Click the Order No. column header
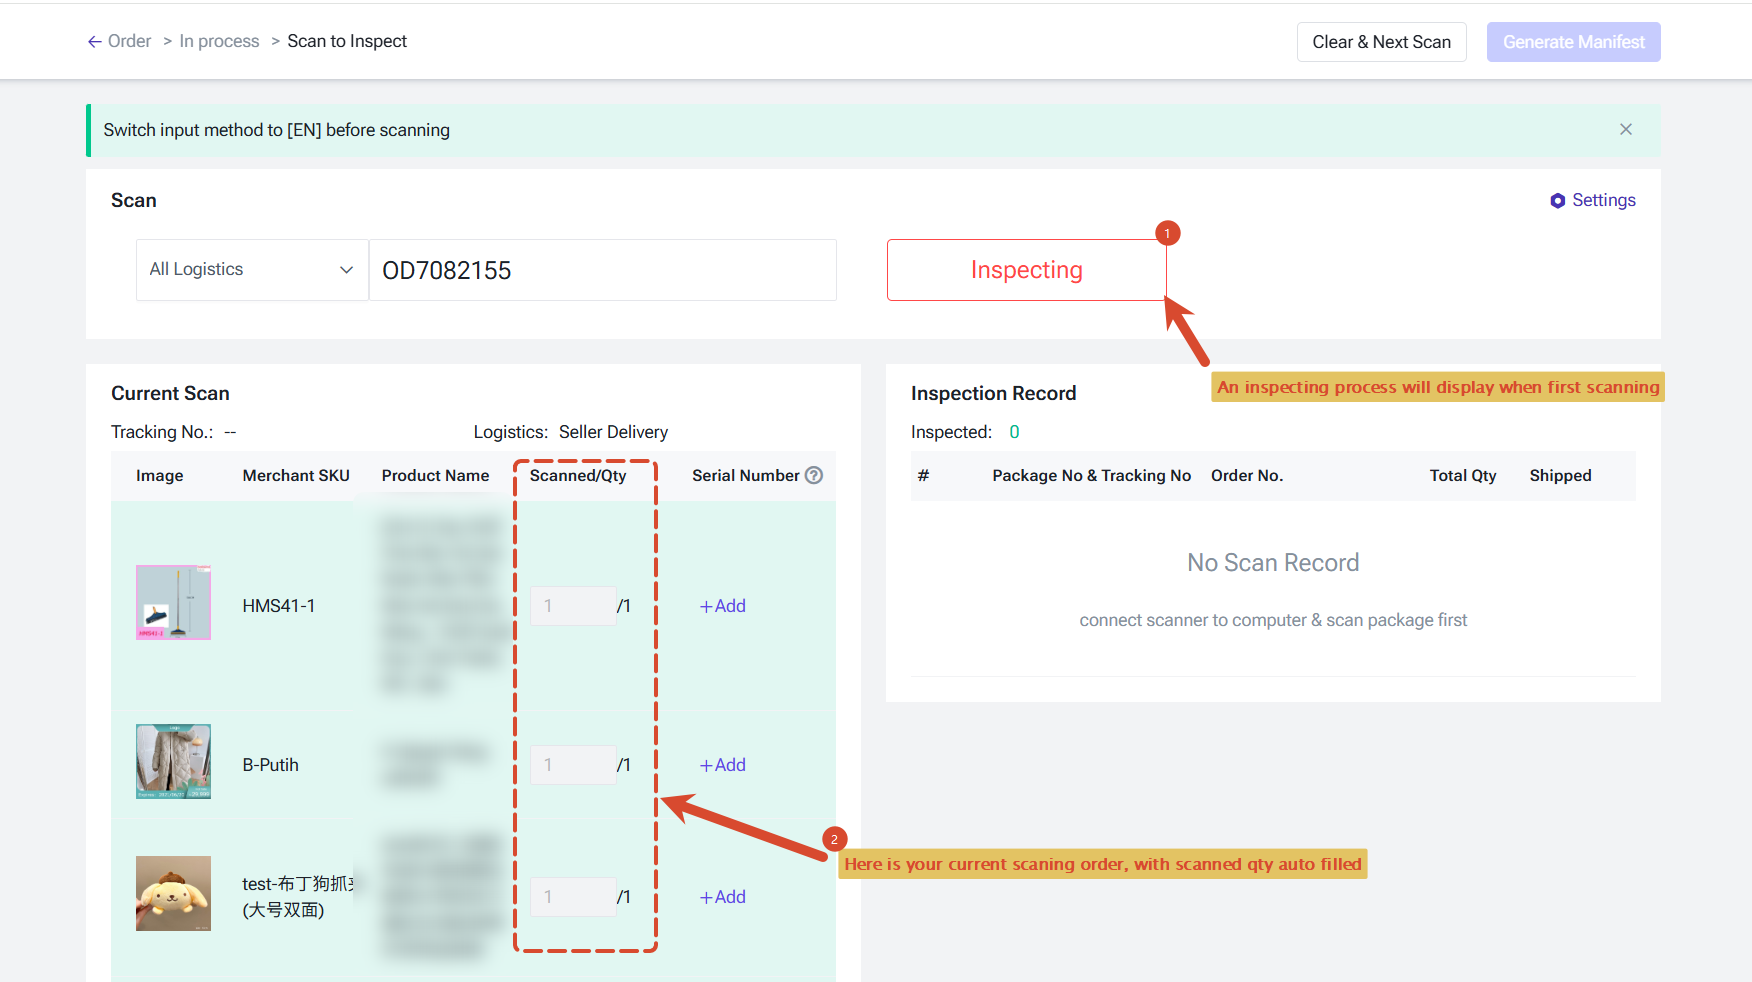 point(1247,476)
